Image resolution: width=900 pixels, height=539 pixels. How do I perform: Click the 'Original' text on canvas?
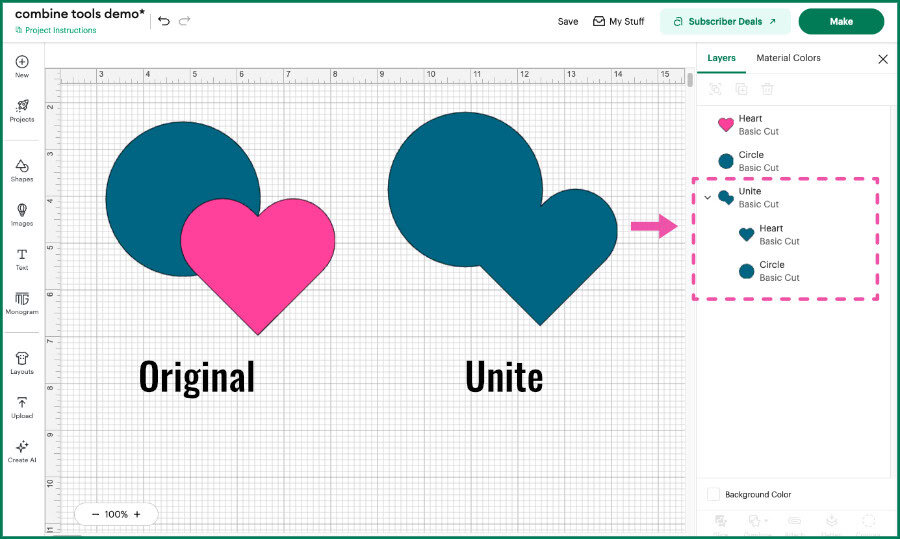197,378
